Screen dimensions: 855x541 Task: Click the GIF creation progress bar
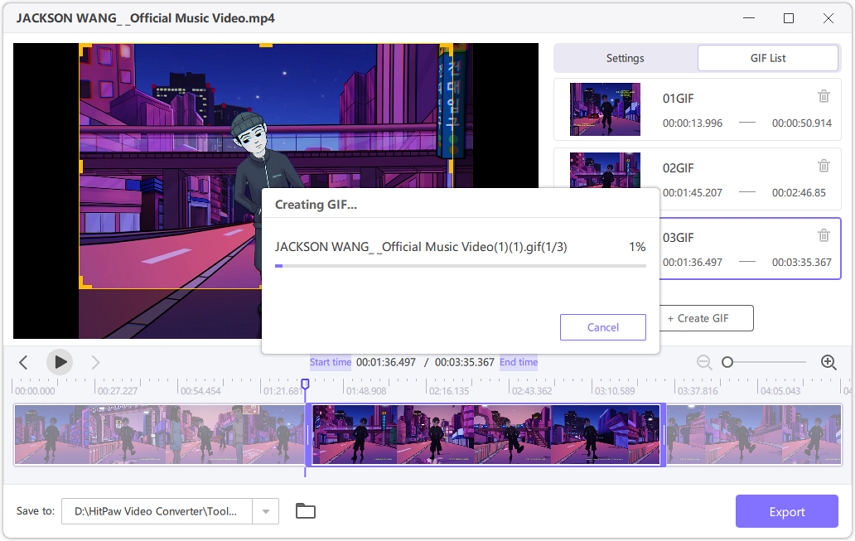click(461, 266)
